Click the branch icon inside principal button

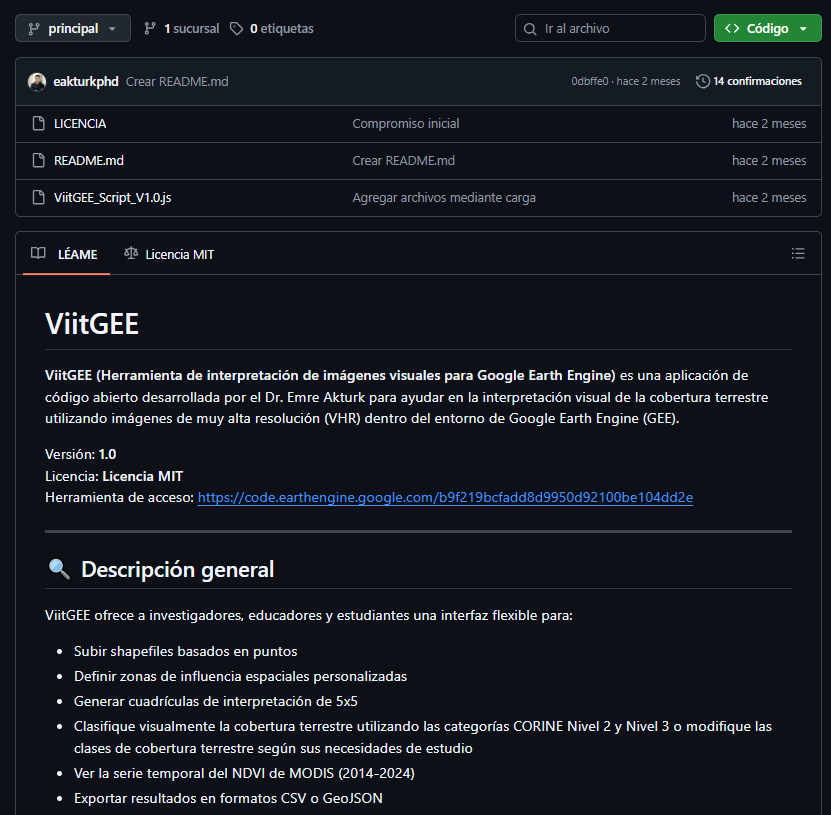pos(34,29)
